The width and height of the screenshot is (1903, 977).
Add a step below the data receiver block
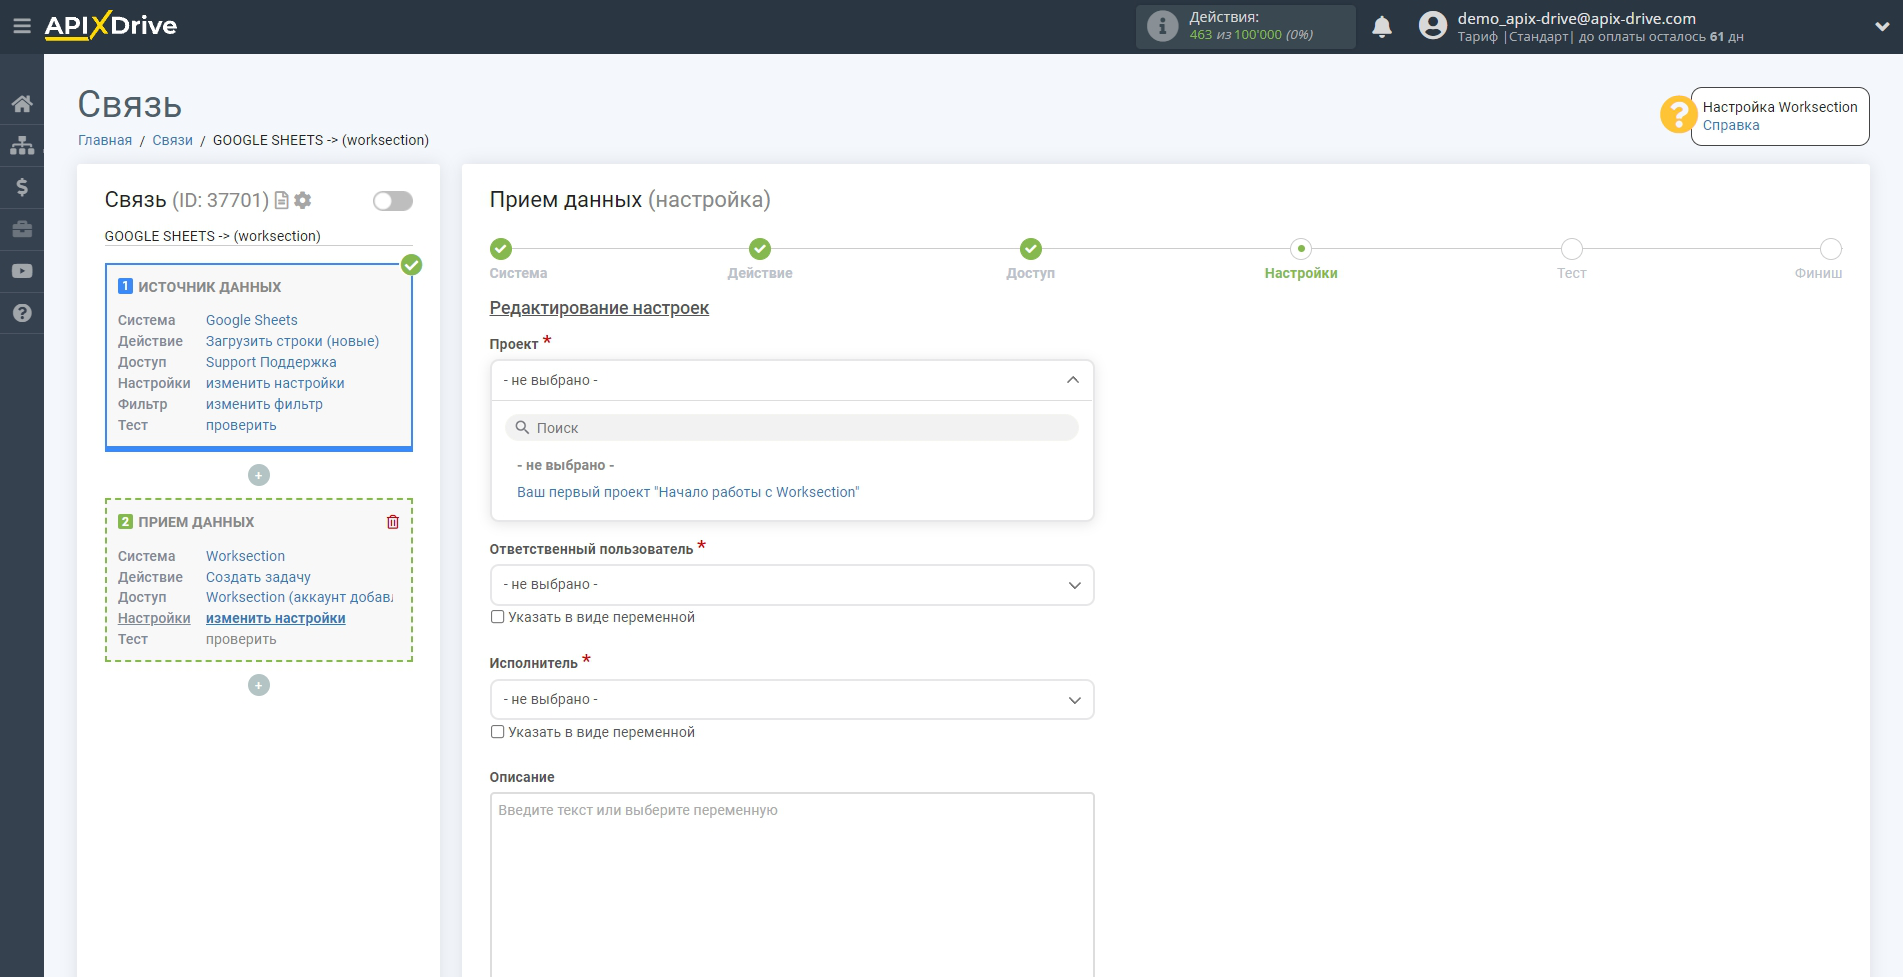pyautogui.click(x=259, y=685)
